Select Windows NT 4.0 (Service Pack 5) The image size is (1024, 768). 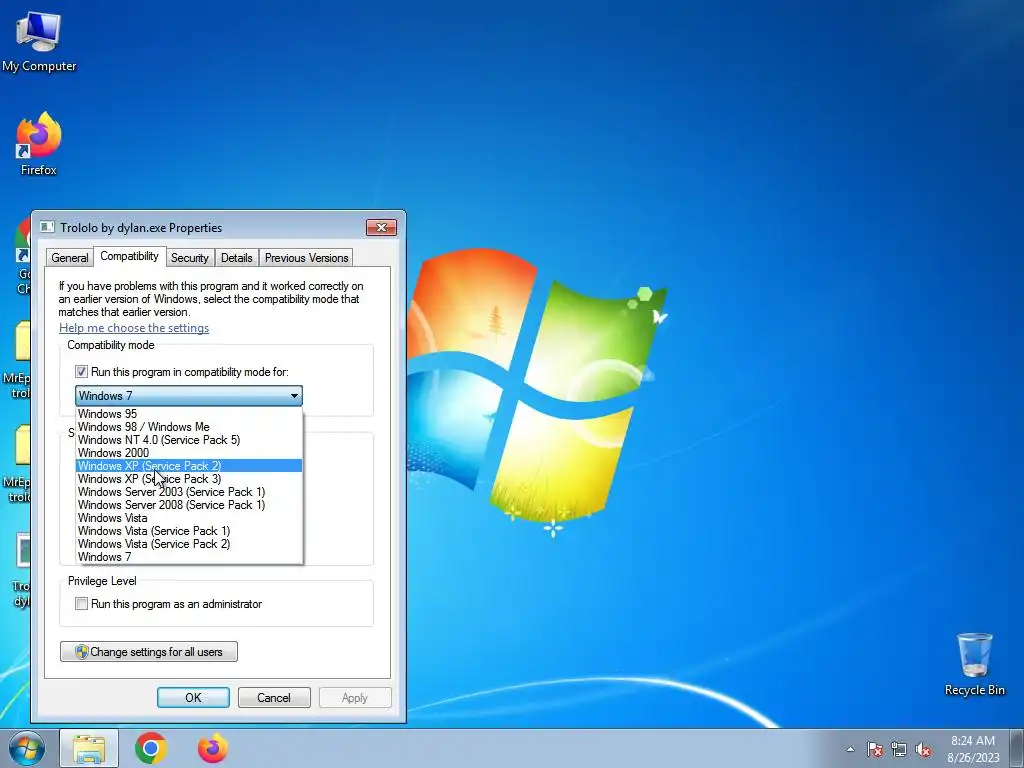(x=189, y=440)
